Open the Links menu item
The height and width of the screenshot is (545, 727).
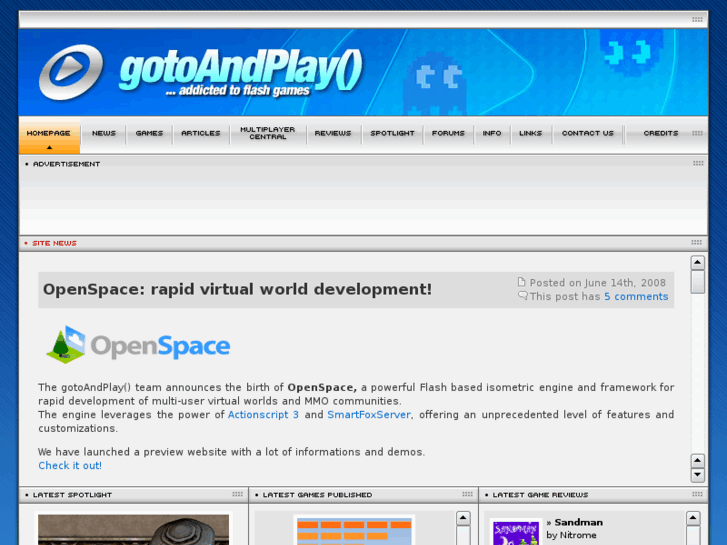pyautogui.click(x=531, y=134)
